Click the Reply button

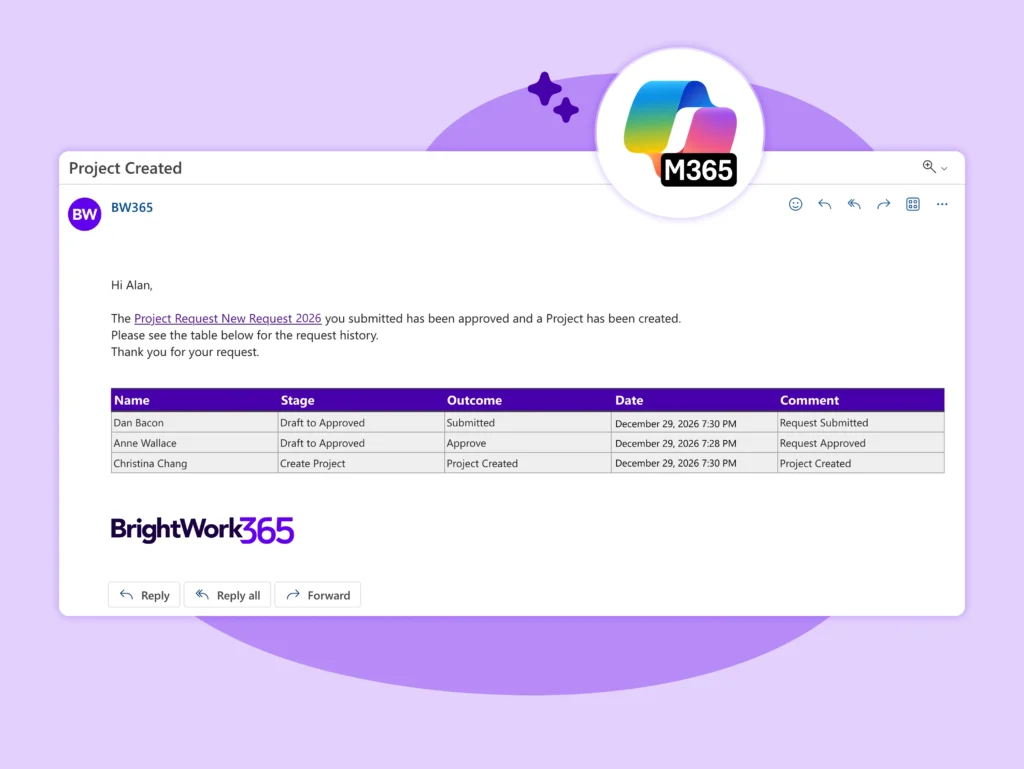(x=144, y=595)
